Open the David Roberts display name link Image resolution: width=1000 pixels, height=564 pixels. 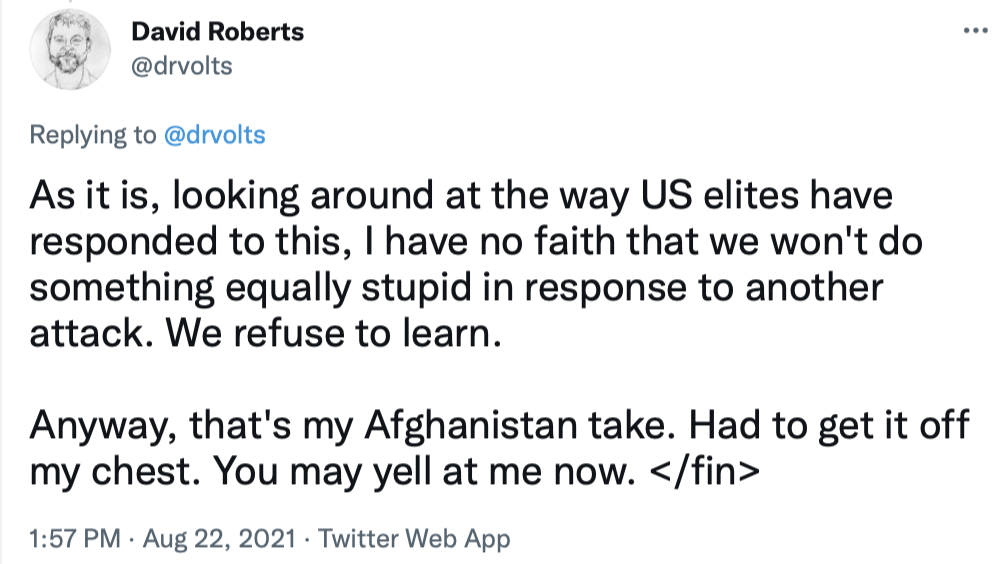click(217, 32)
